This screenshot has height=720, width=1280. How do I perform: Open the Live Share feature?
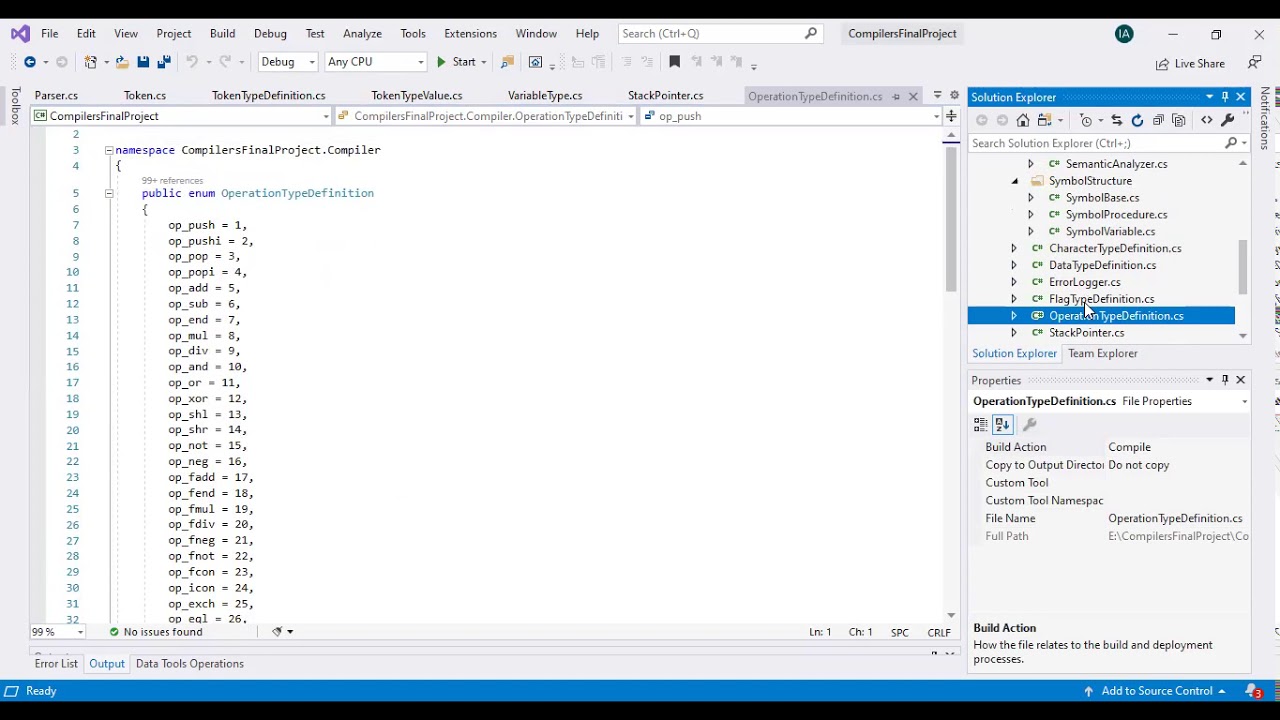pyautogui.click(x=1190, y=63)
